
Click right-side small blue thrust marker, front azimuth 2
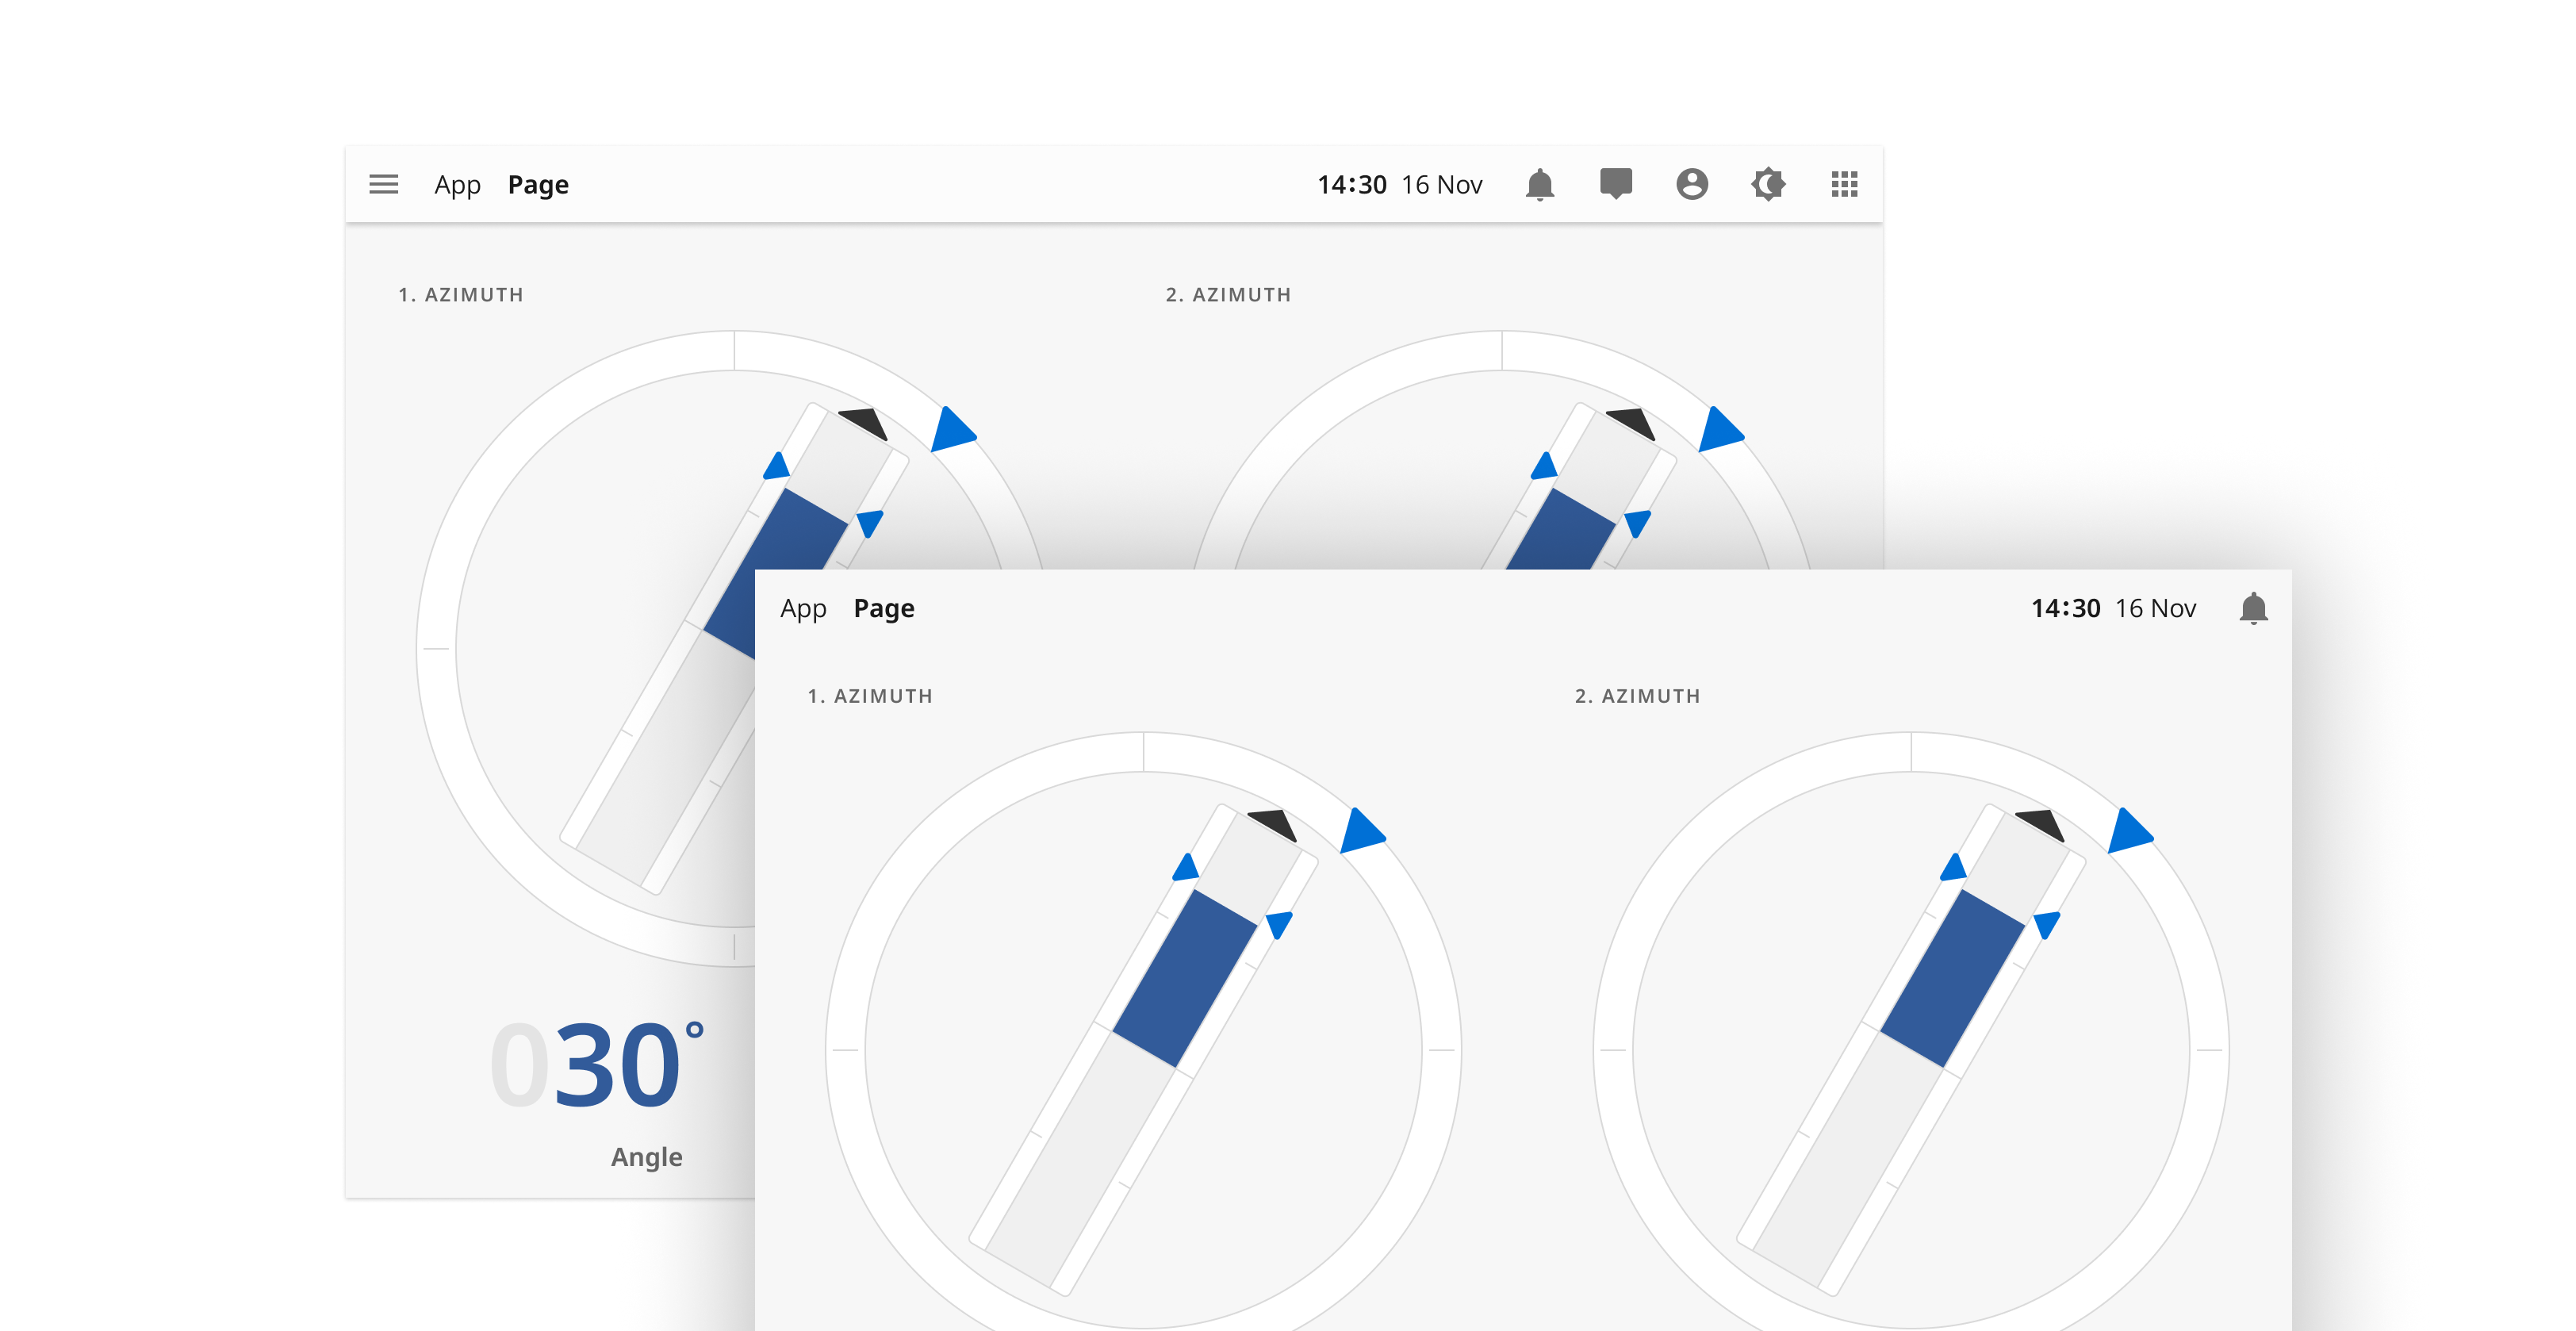pyautogui.click(x=2048, y=924)
